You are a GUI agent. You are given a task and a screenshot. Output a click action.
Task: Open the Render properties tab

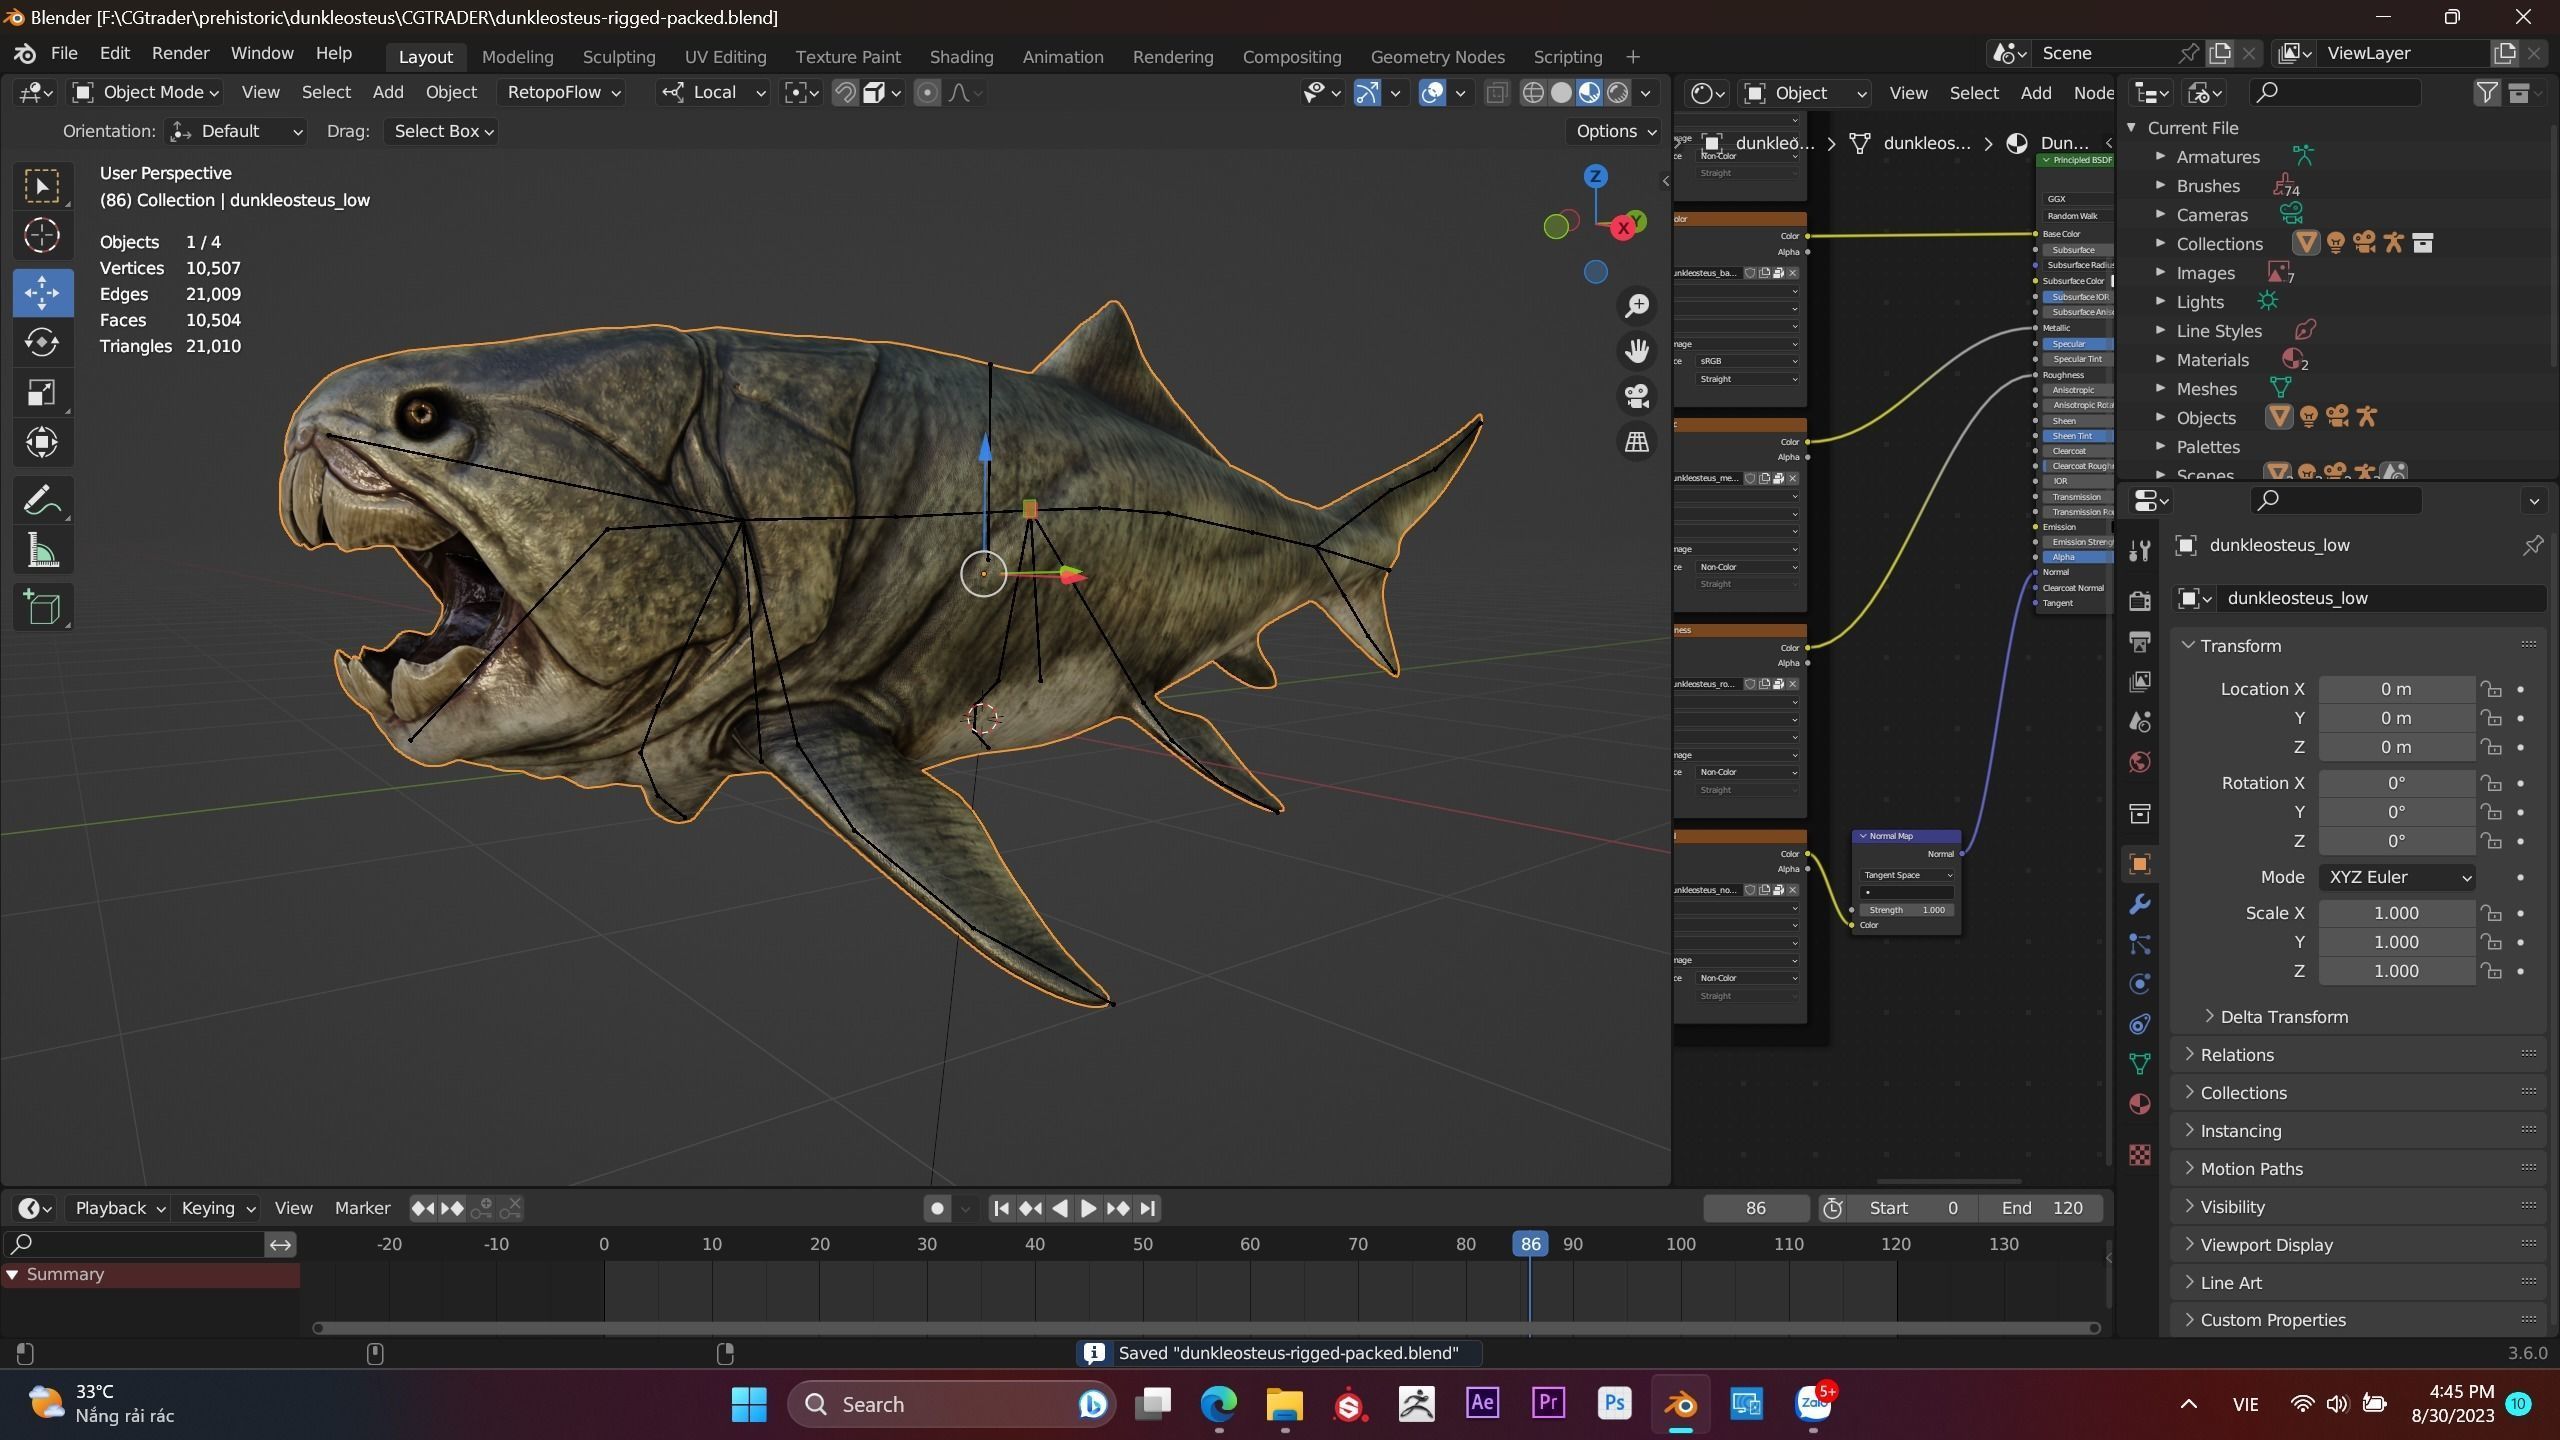2140,601
